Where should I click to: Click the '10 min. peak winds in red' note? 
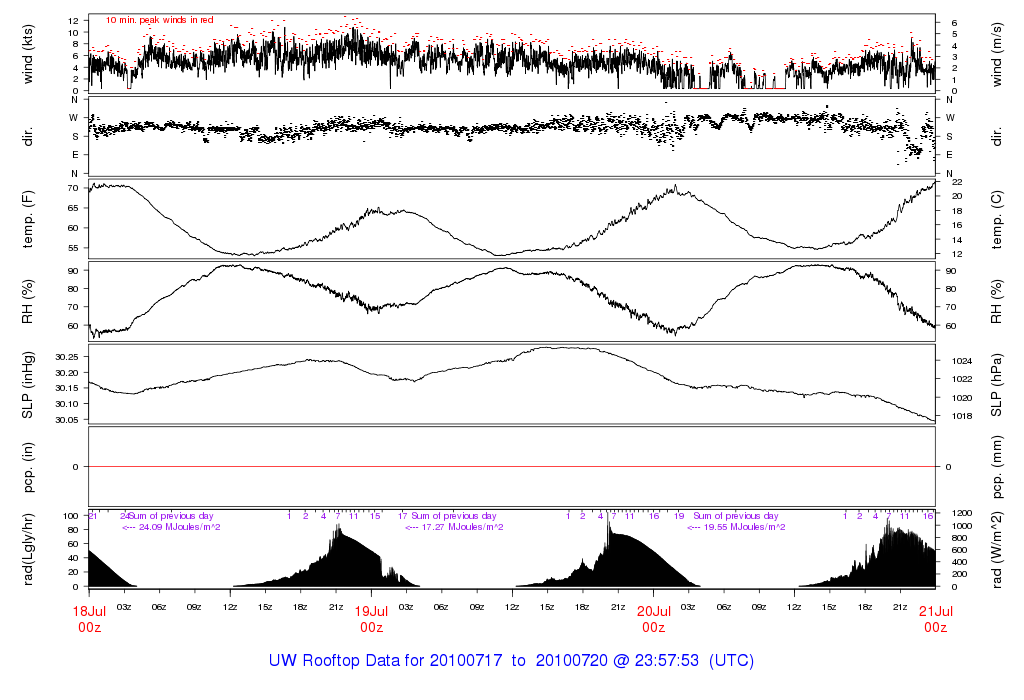(160, 20)
